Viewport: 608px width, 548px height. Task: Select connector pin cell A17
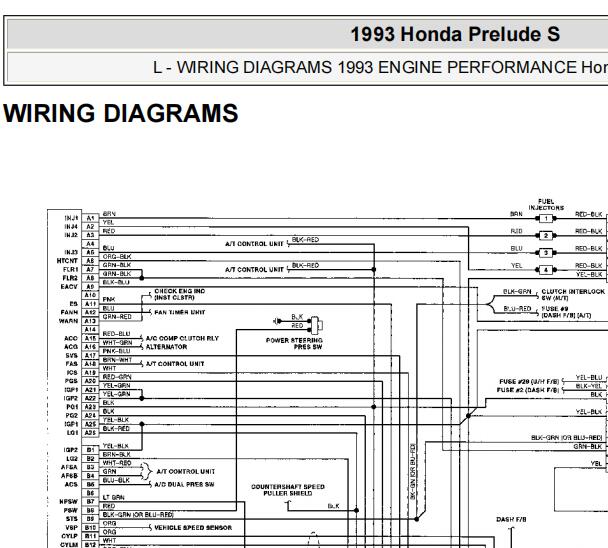[90, 355]
